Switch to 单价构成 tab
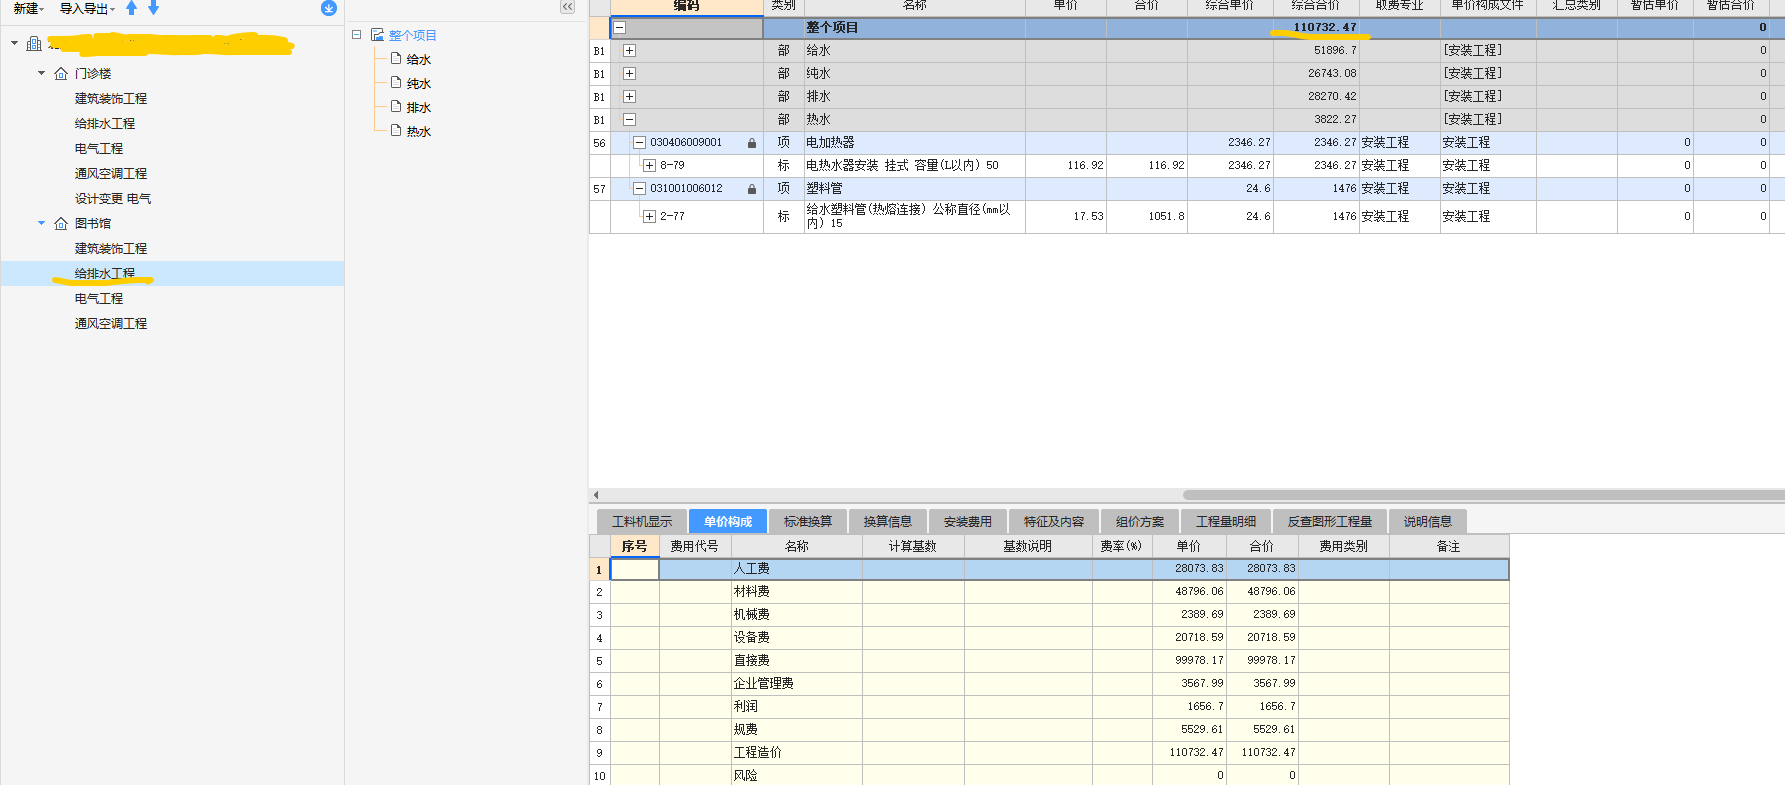Image resolution: width=1785 pixels, height=785 pixels. (x=728, y=521)
